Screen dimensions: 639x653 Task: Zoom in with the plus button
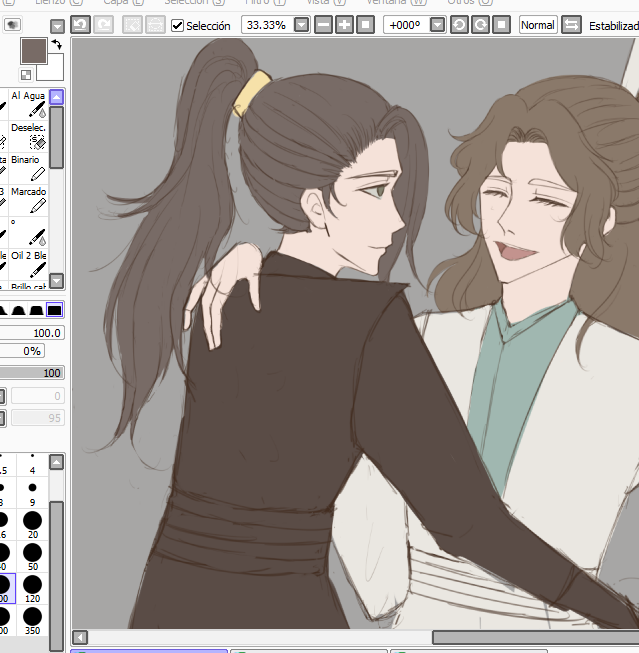point(344,25)
